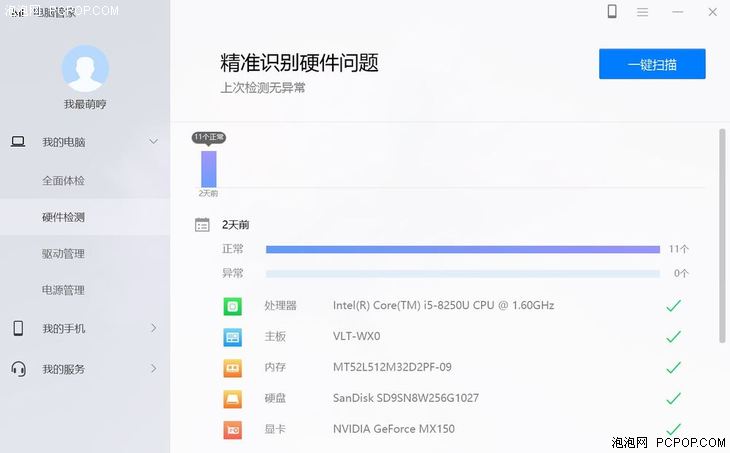The width and height of the screenshot is (730, 453).
Task: Click the purple history bar for 2天前
Action: [x=209, y=169]
